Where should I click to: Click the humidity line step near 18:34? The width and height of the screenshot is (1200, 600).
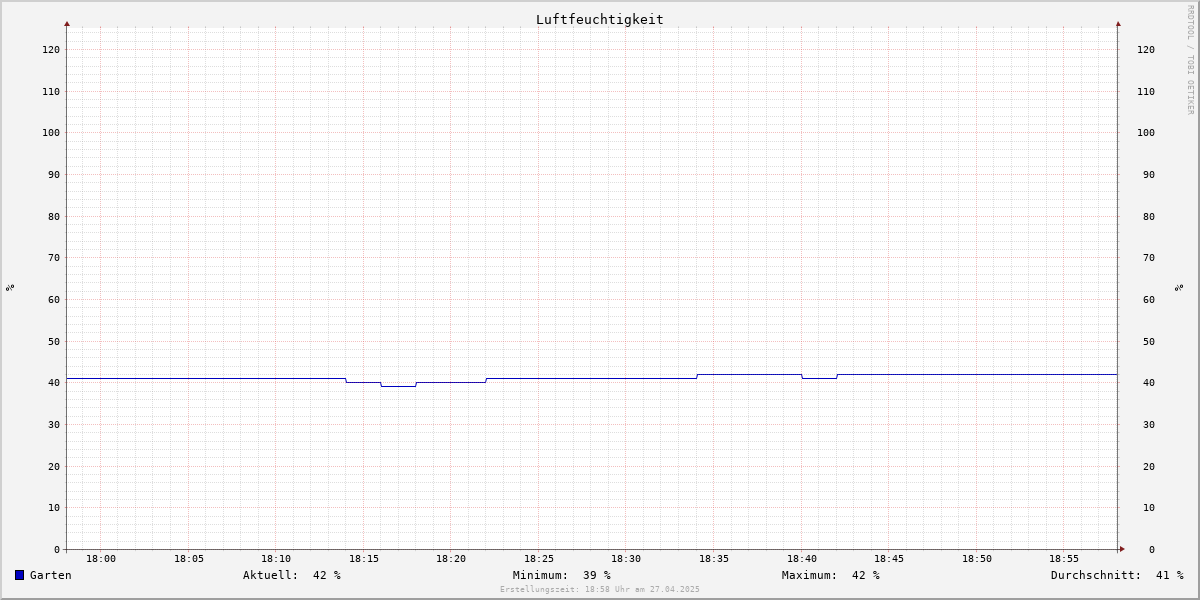pos(697,376)
